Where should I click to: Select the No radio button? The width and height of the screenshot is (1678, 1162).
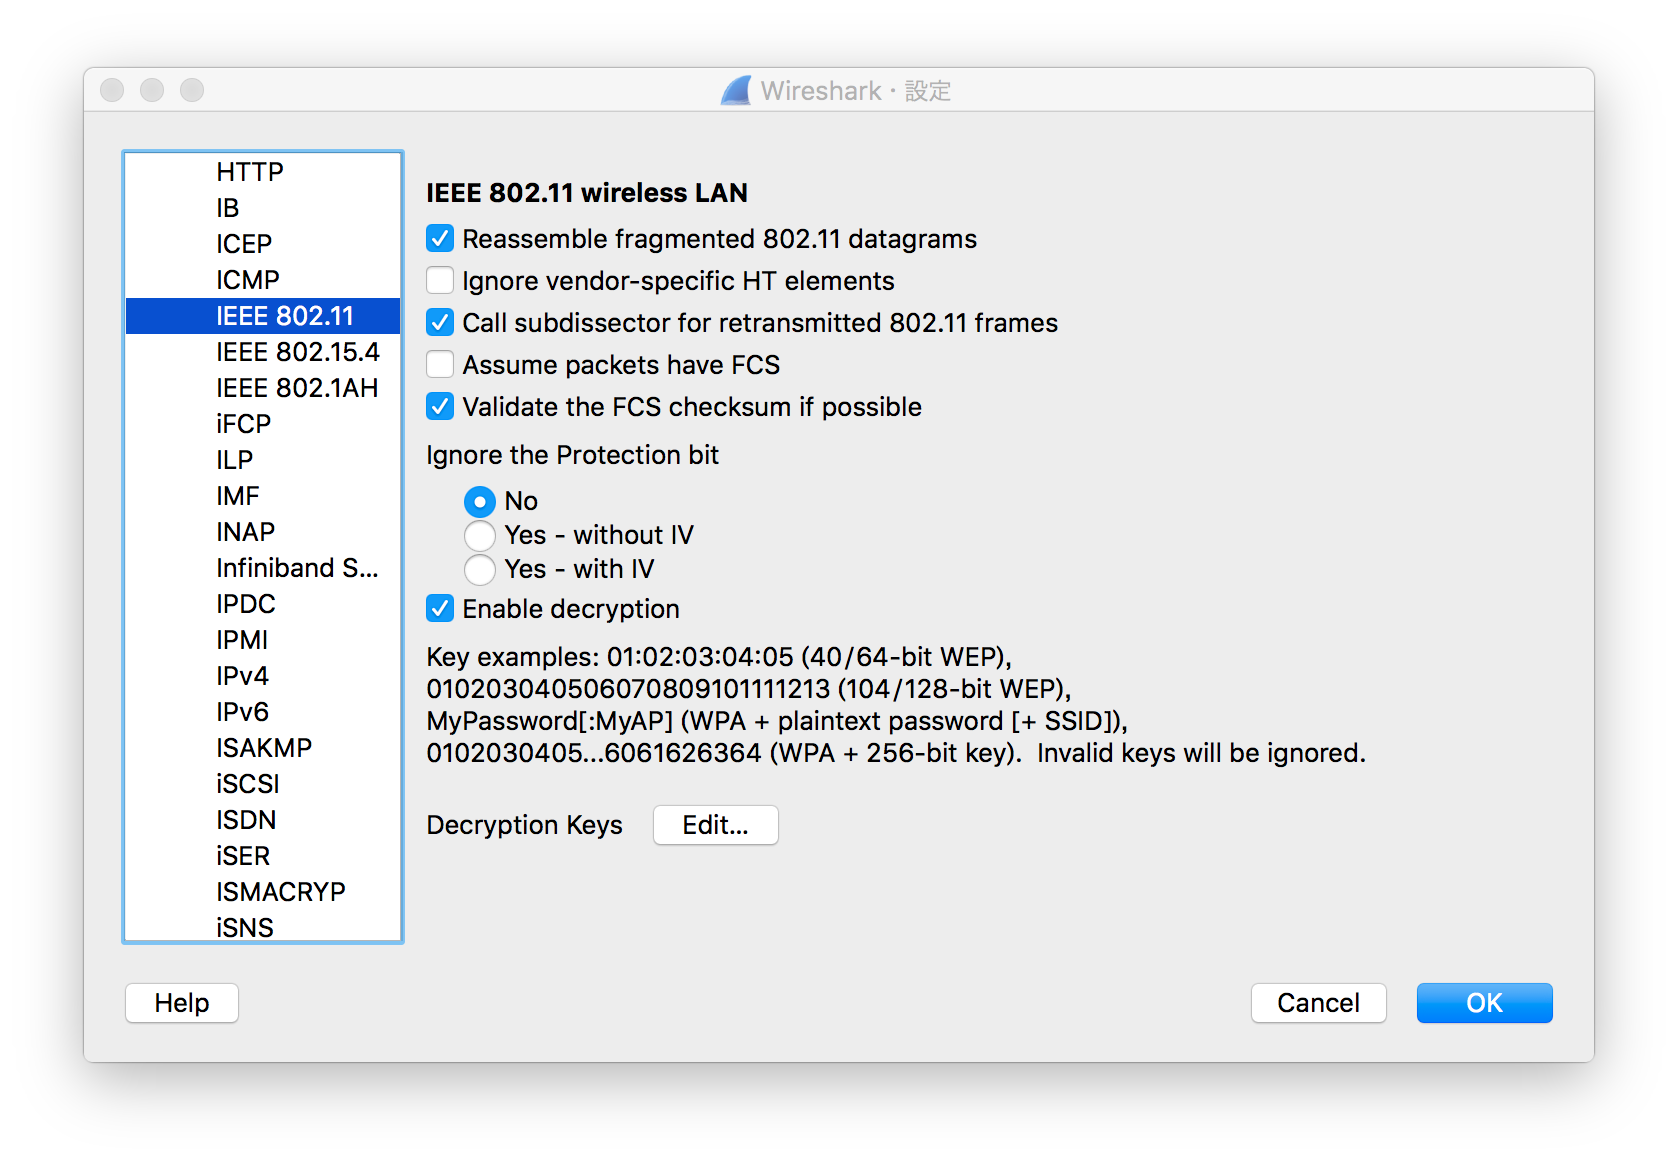click(480, 501)
